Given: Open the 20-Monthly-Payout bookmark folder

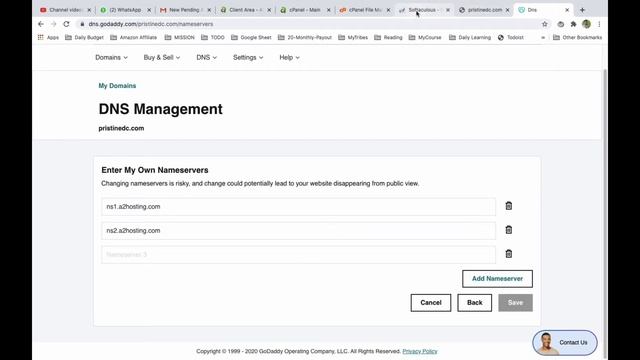Looking at the screenshot, I should click(305, 37).
